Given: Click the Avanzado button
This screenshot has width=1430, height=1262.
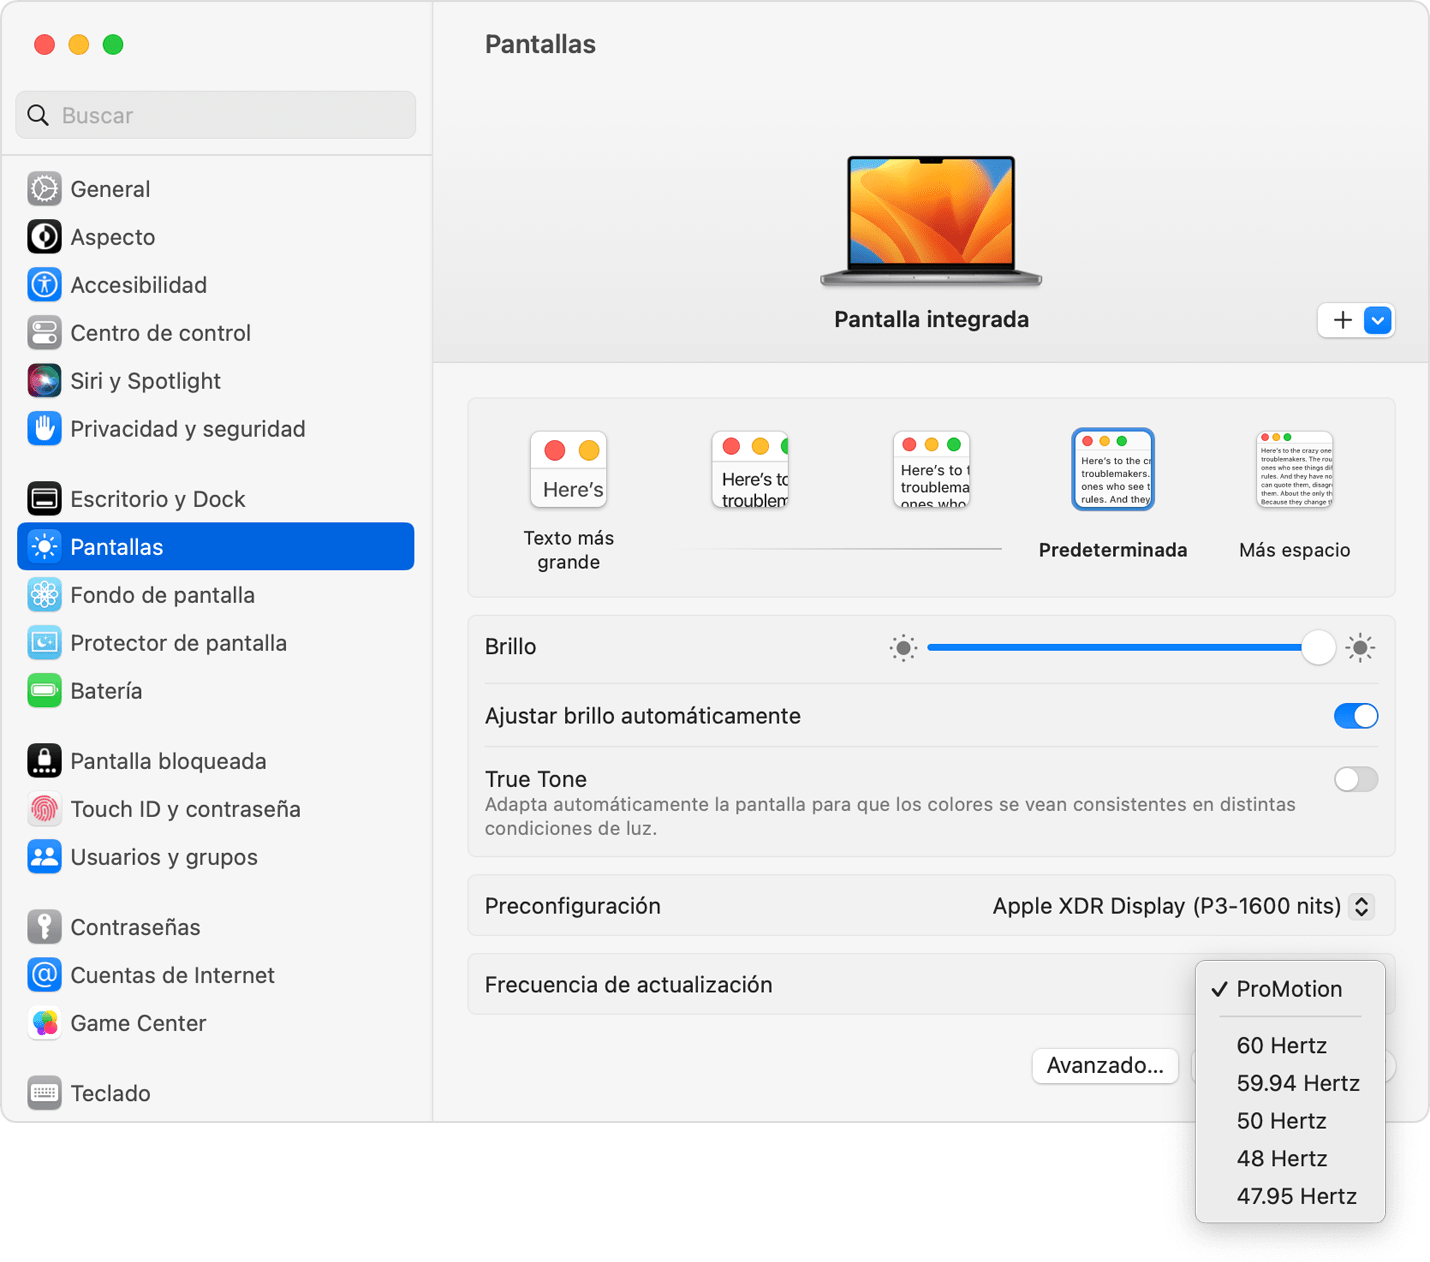Looking at the screenshot, I should point(1105,1066).
